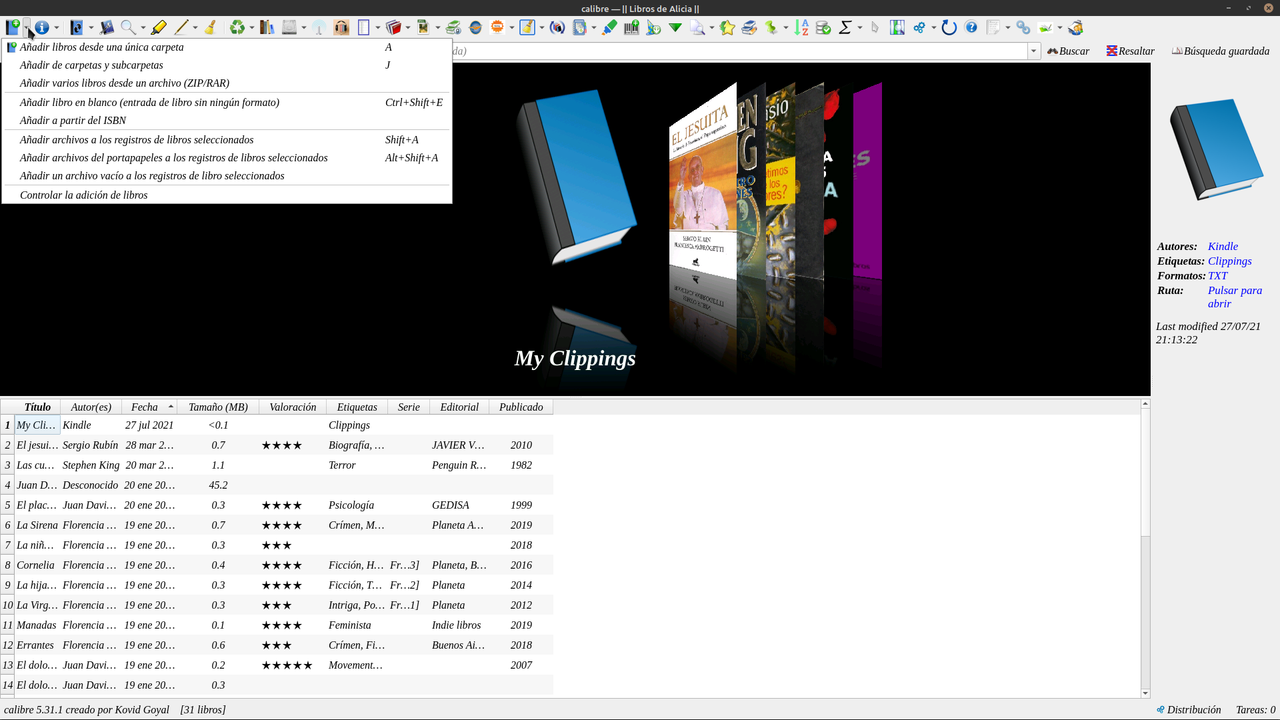Click the green marker pen toolbar icon
The image size is (1280, 720).
point(609,27)
